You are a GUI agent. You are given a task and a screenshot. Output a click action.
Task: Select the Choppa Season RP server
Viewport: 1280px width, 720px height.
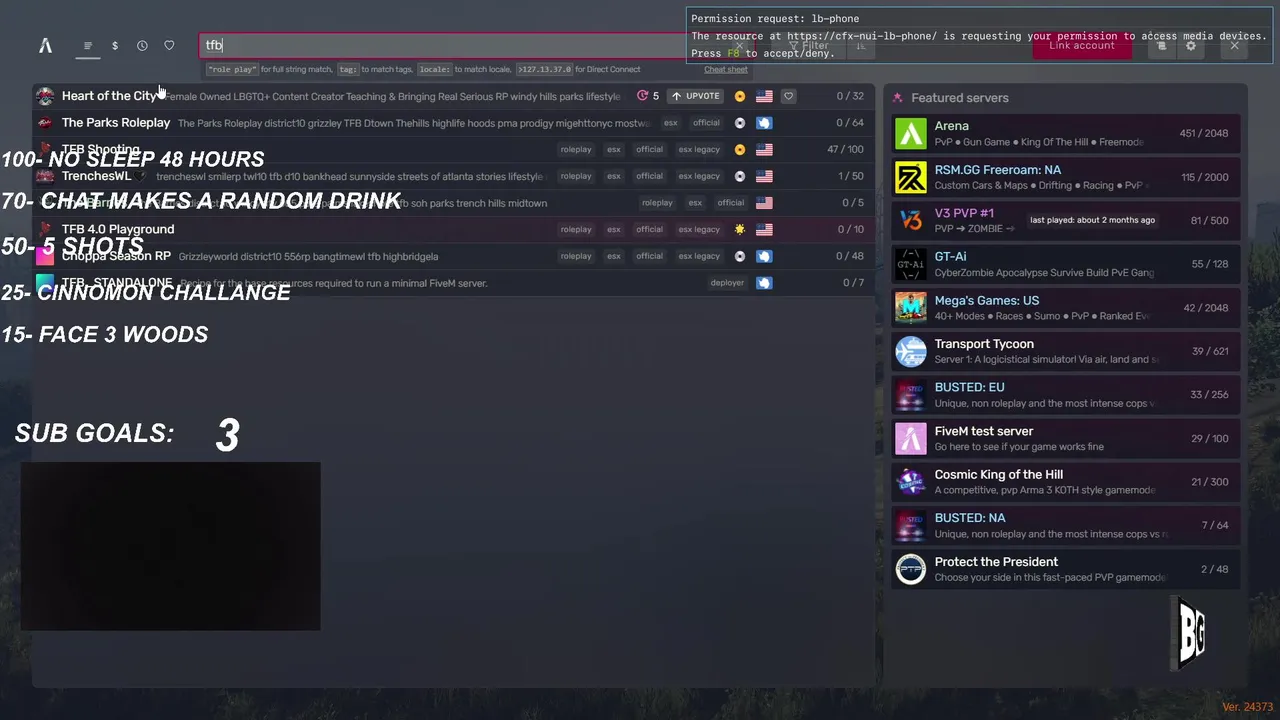pyautogui.click(x=453, y=256)
